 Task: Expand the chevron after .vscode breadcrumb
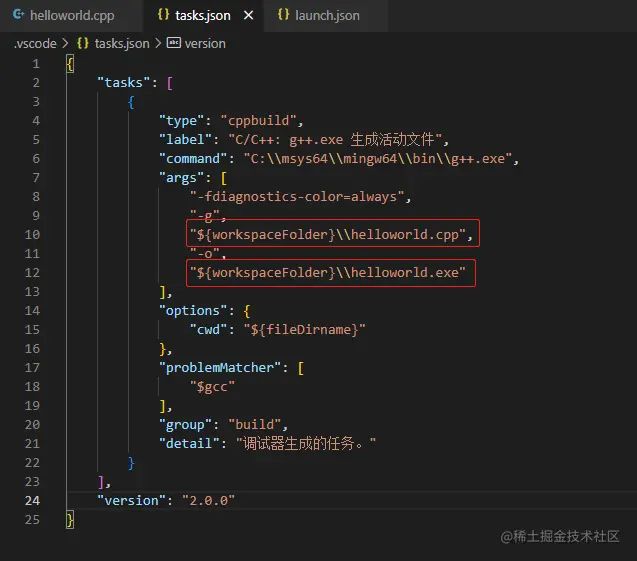tap(65, 43)
